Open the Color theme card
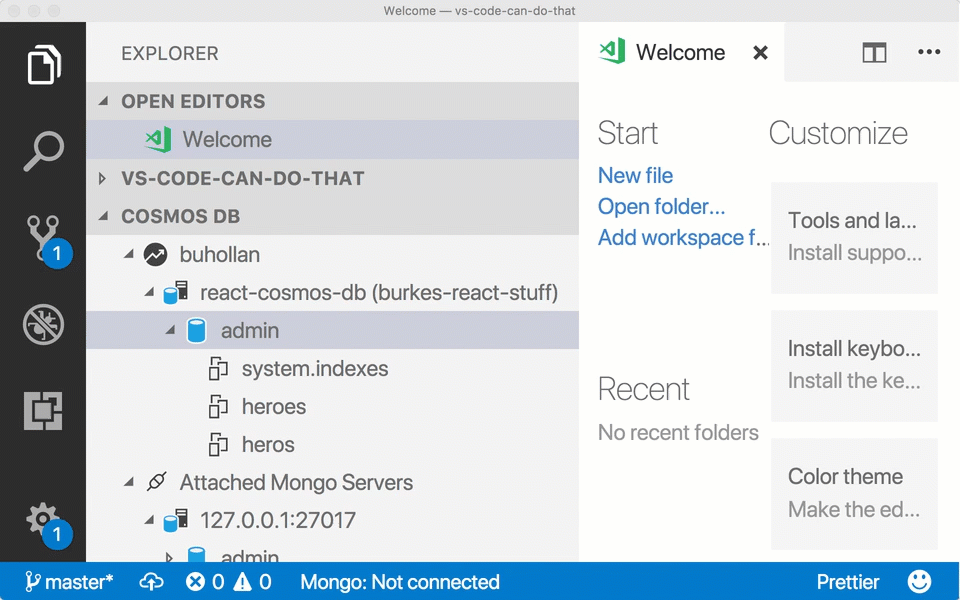960x600 pixels. coord(854,493)
